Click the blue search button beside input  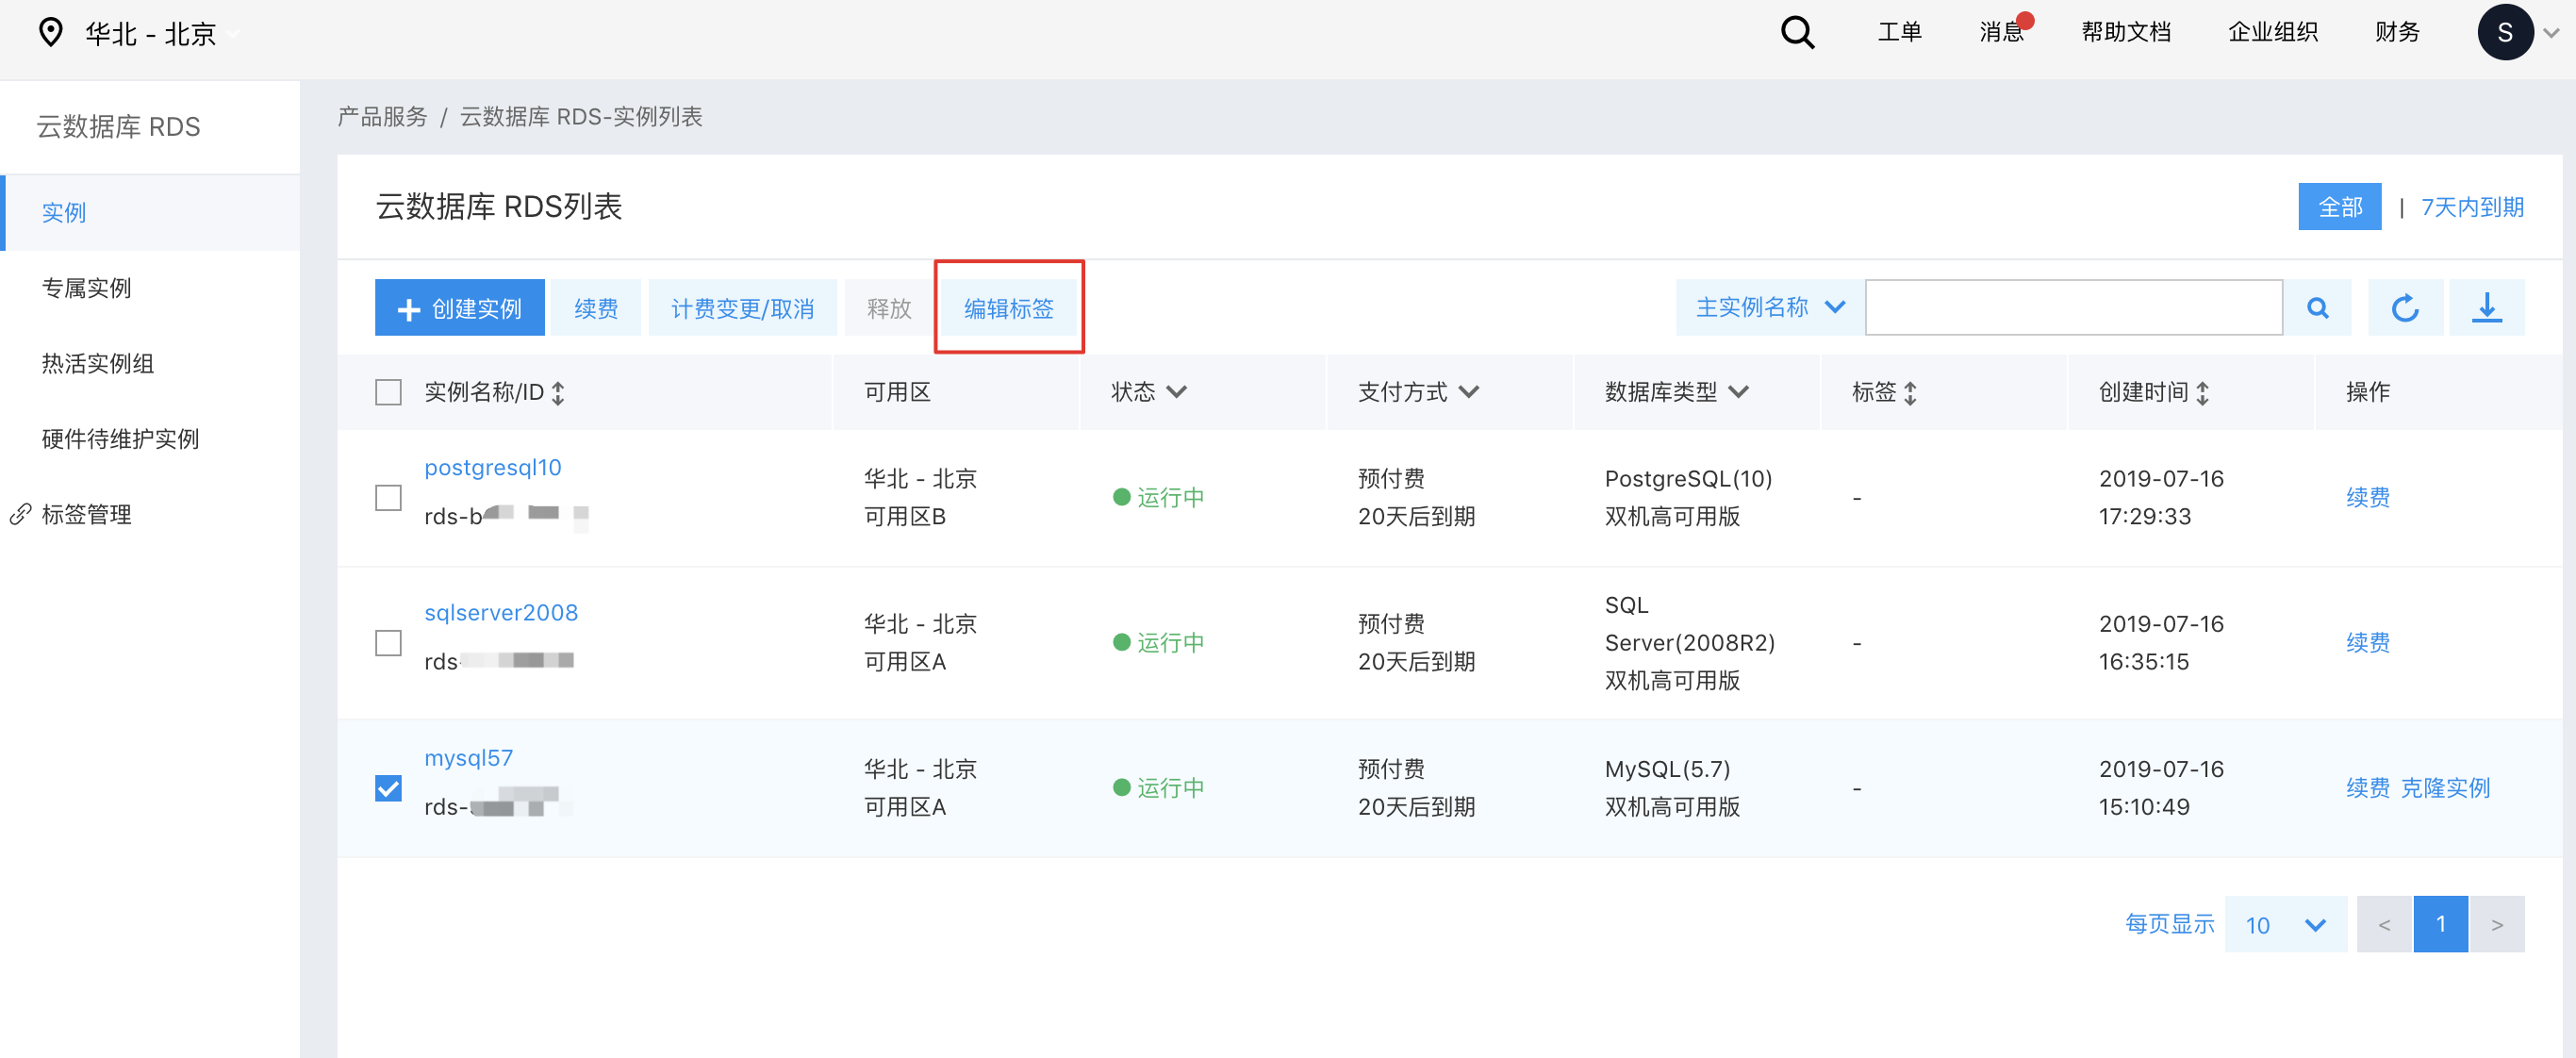tap(2317, 308)
